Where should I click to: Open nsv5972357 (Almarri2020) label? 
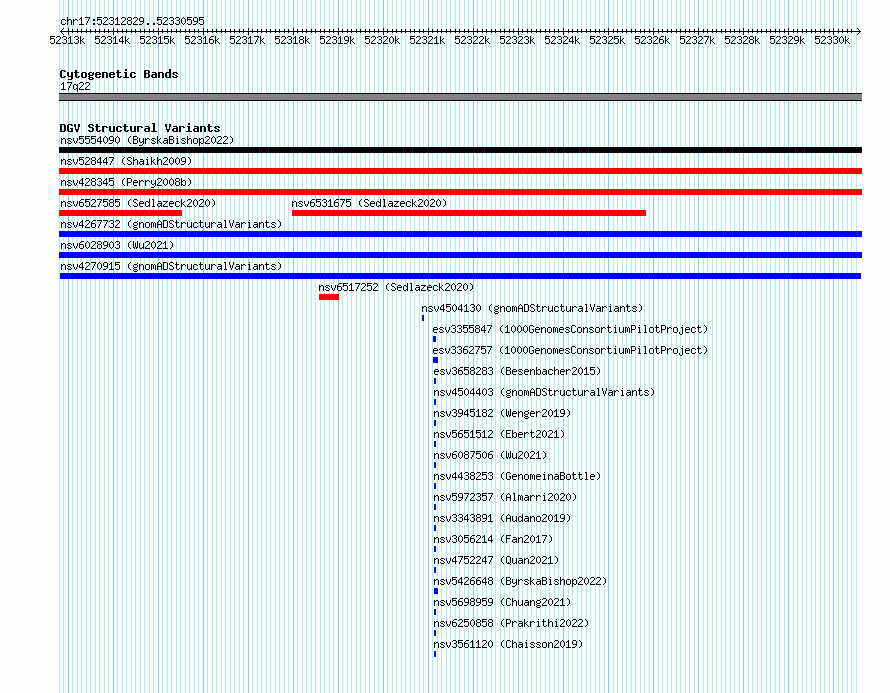coord(505,497)
